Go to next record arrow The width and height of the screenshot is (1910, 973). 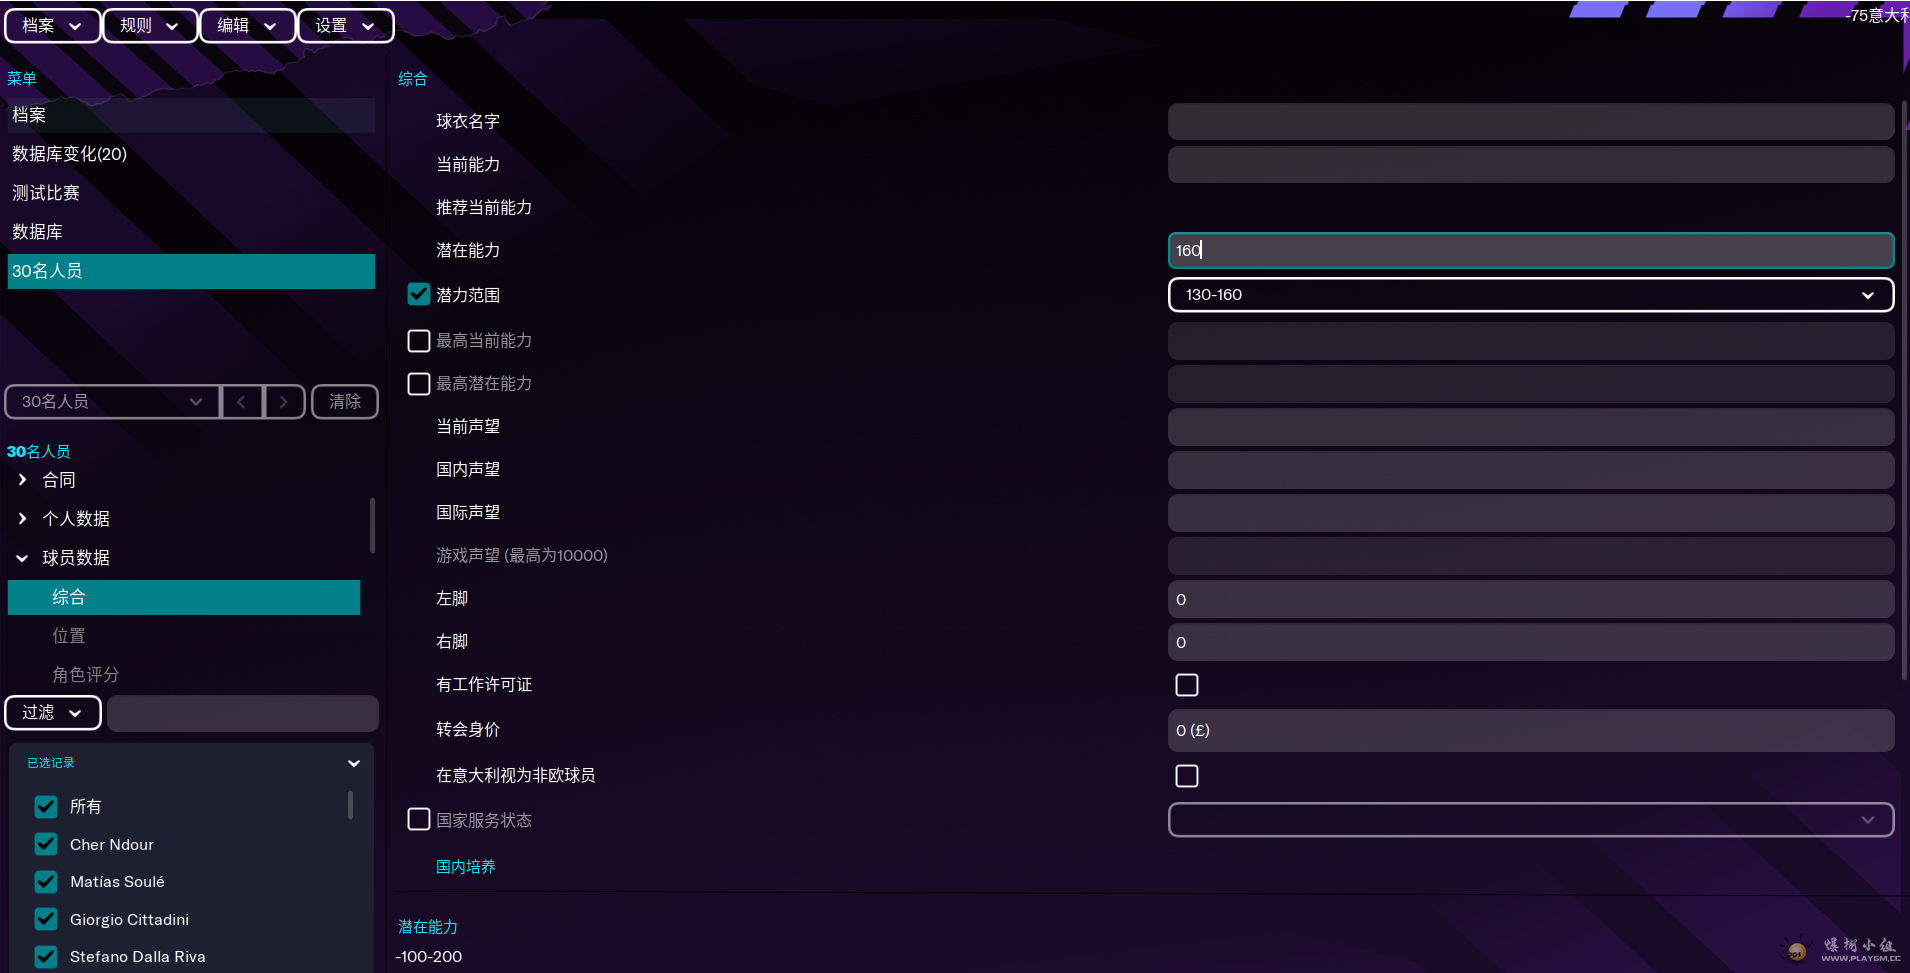coord(284,401)
